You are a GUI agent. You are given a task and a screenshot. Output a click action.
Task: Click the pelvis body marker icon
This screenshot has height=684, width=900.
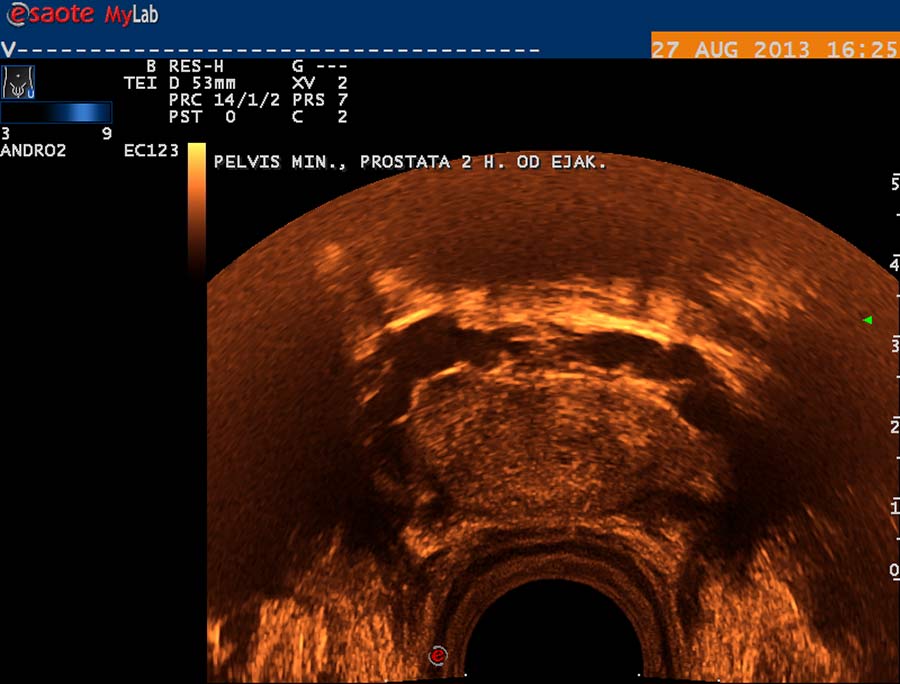click(x=19, y=82)
